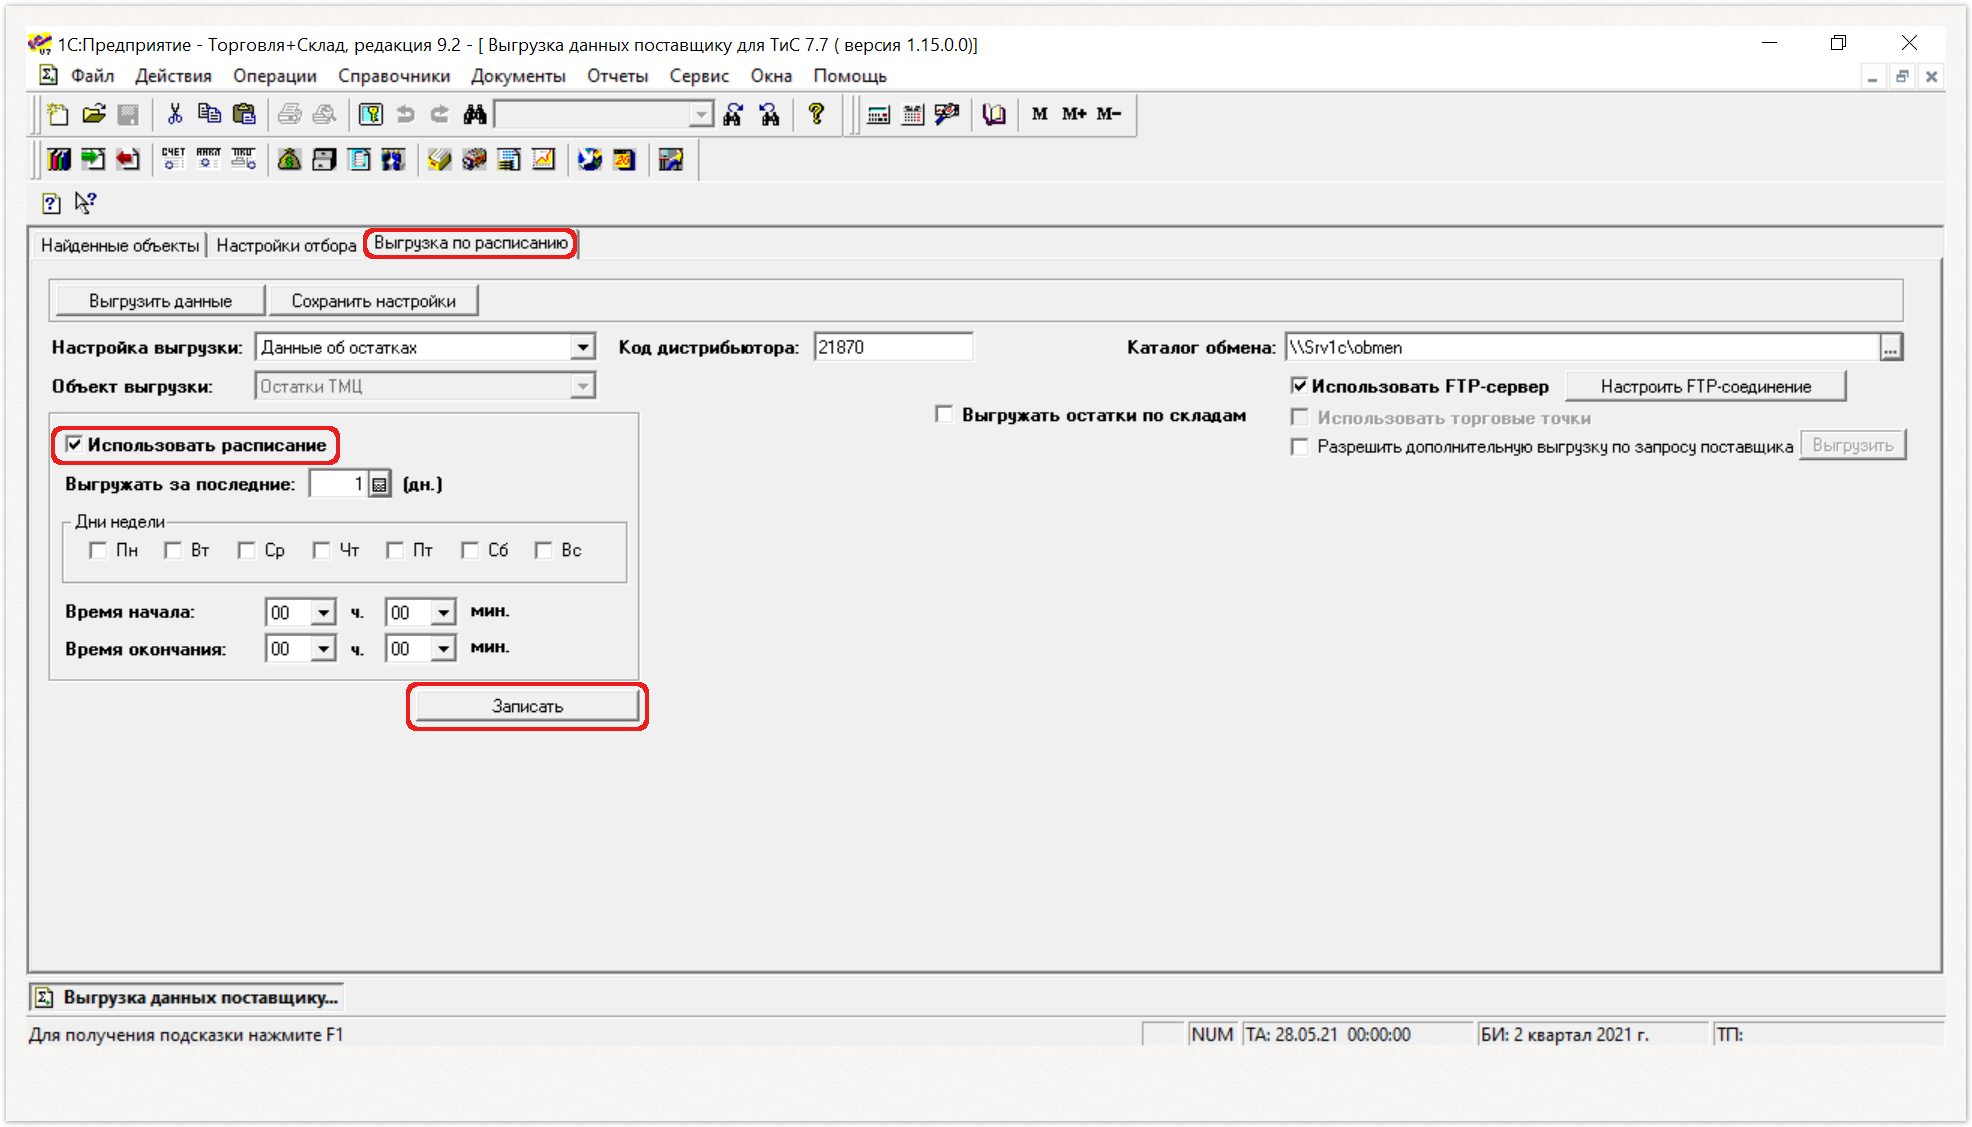Switch to Настройки отбора tab
This screenshot has width=1972, height=1127.
[286, 245]
